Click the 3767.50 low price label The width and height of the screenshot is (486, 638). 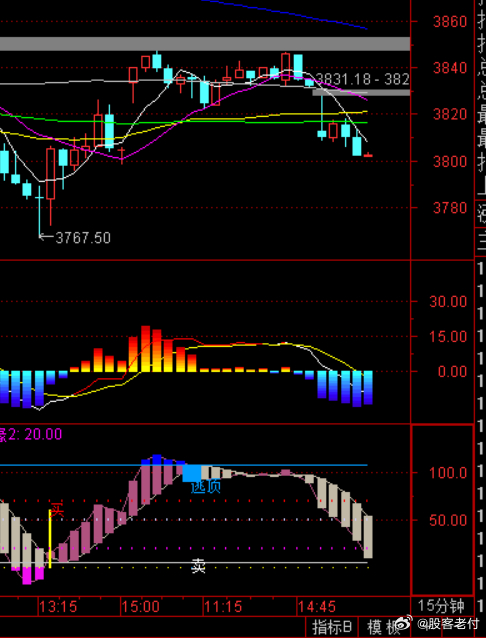[83, 238]
